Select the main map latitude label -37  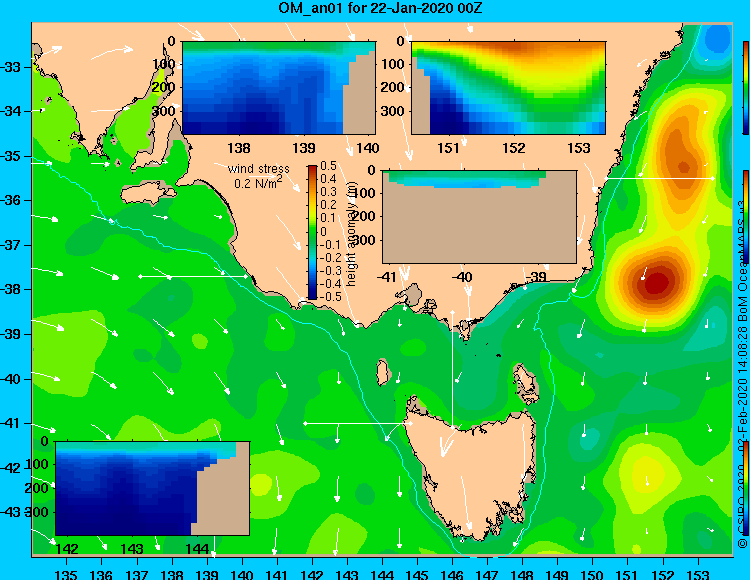coord(11,245)
